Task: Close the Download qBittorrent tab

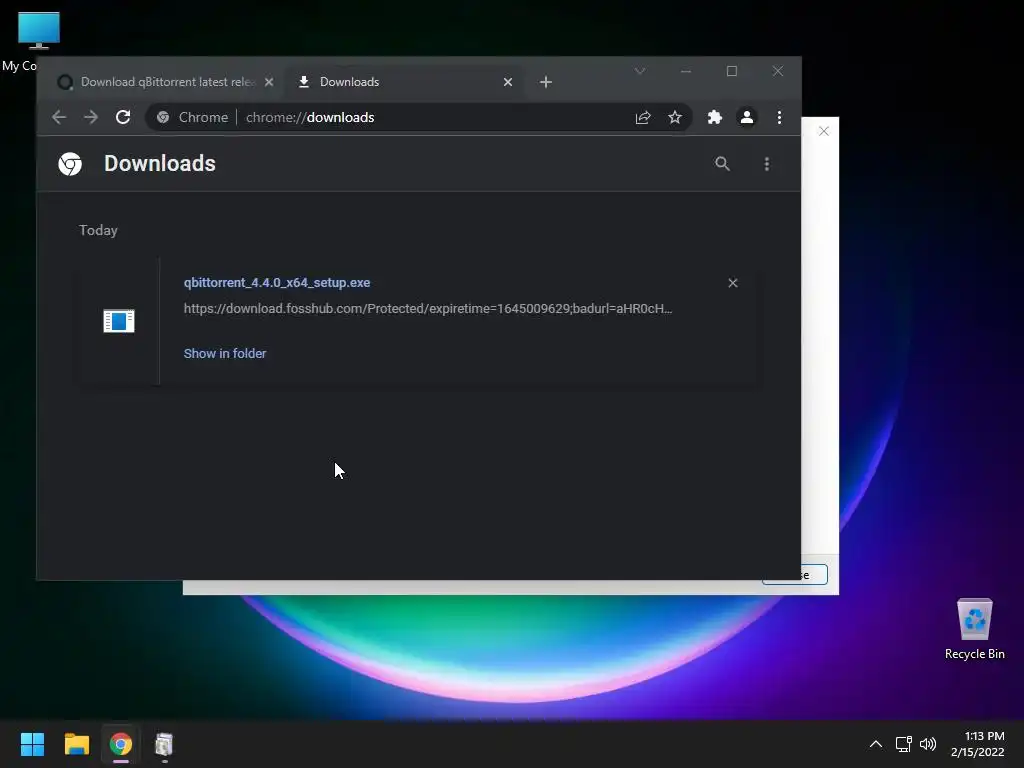Action: point(269,82)
